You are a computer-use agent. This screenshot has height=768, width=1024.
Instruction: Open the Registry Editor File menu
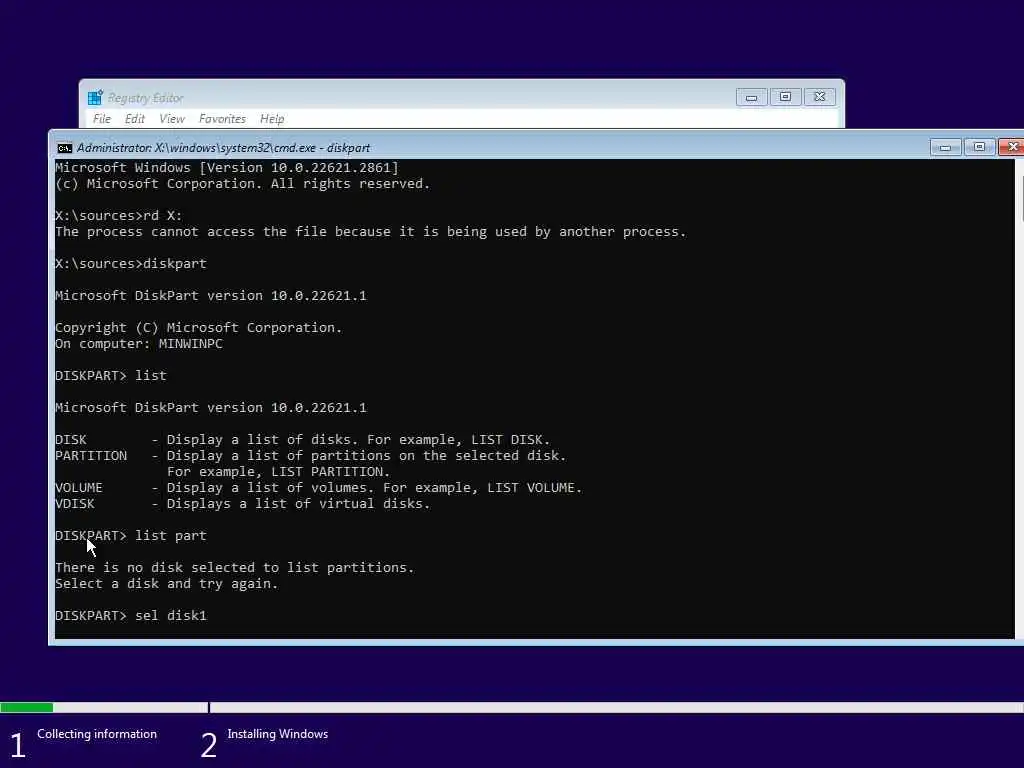(102, 119)
